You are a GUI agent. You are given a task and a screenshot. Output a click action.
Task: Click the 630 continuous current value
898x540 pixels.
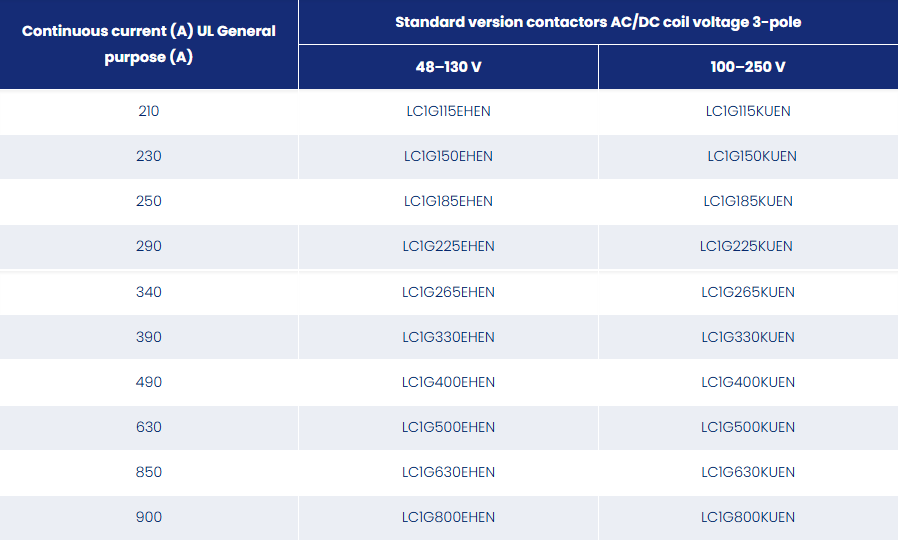tap(149, 427)
